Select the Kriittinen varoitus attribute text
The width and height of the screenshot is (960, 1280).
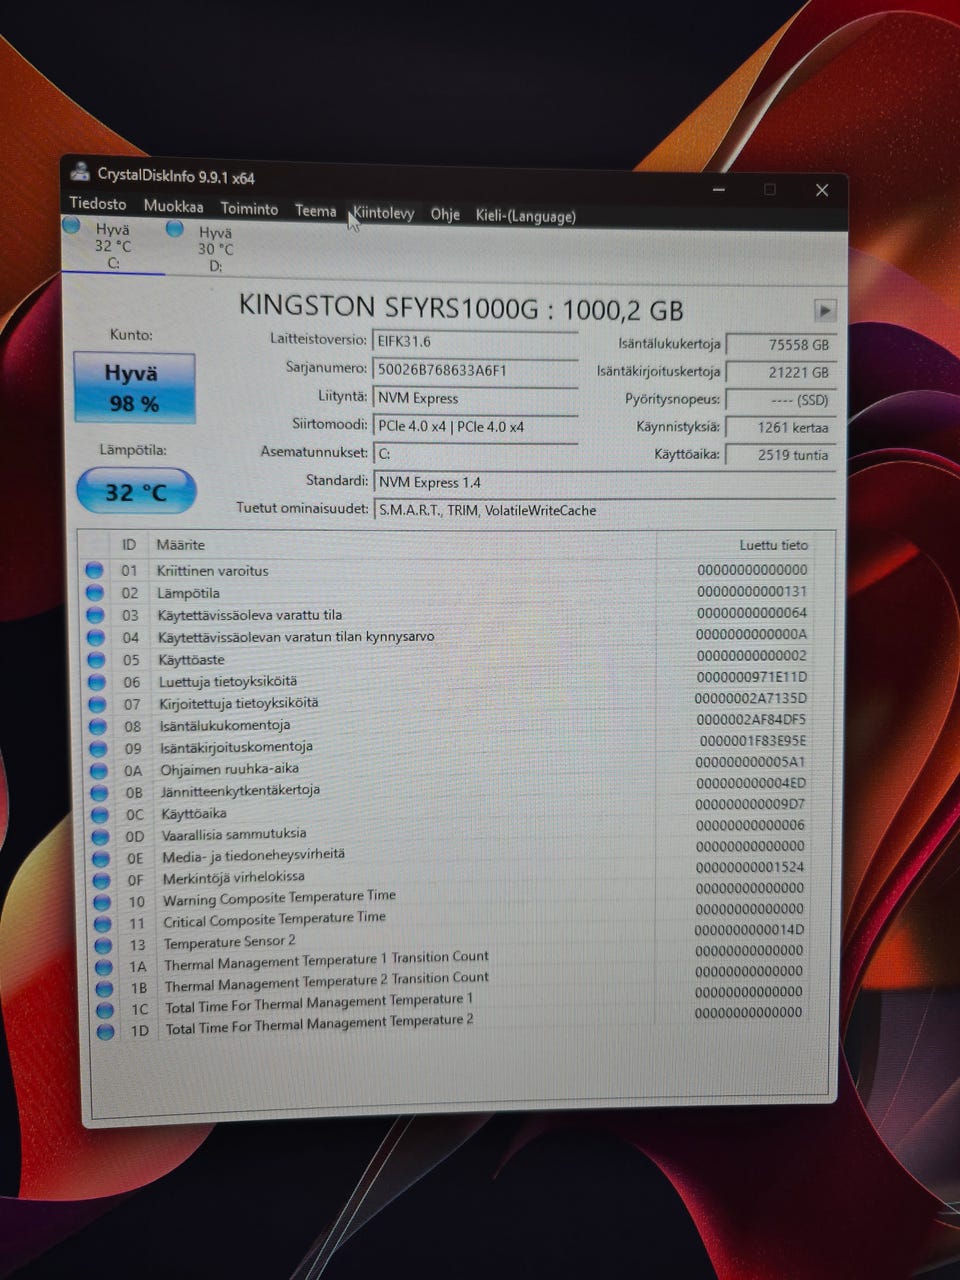click(212, 571)
